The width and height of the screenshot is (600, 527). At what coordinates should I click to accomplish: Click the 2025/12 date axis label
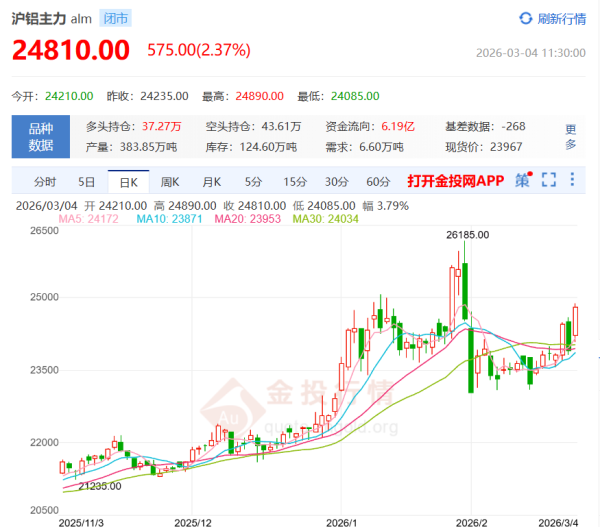[193, 522]
